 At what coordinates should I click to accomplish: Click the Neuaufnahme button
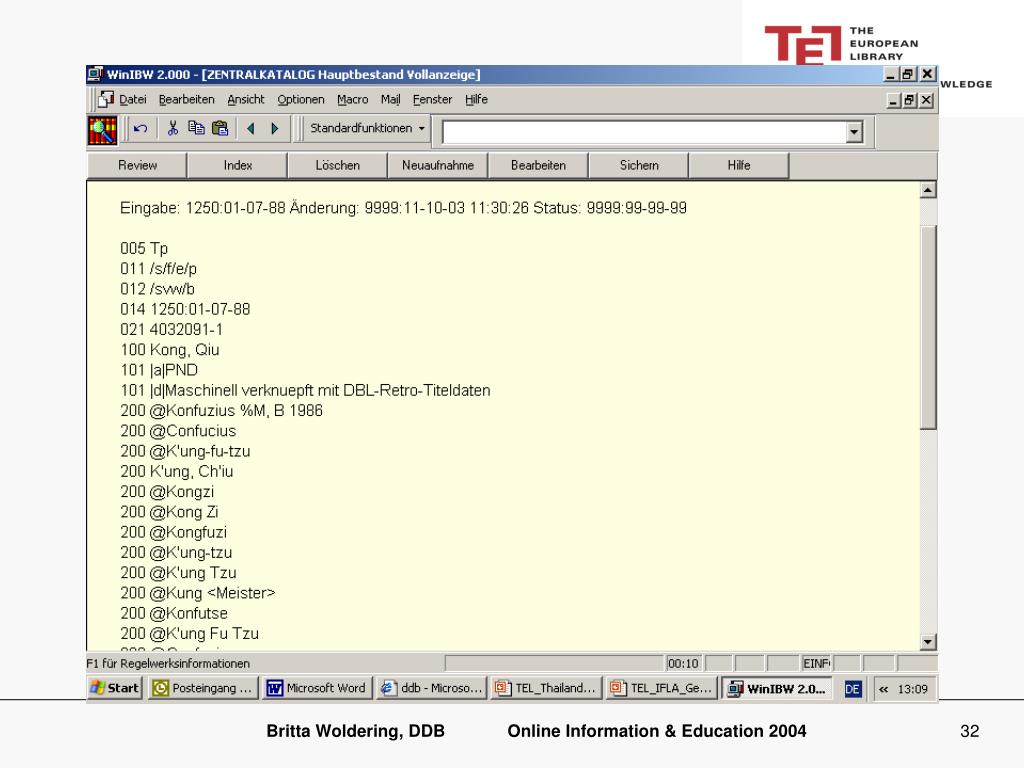pos(438,165)
